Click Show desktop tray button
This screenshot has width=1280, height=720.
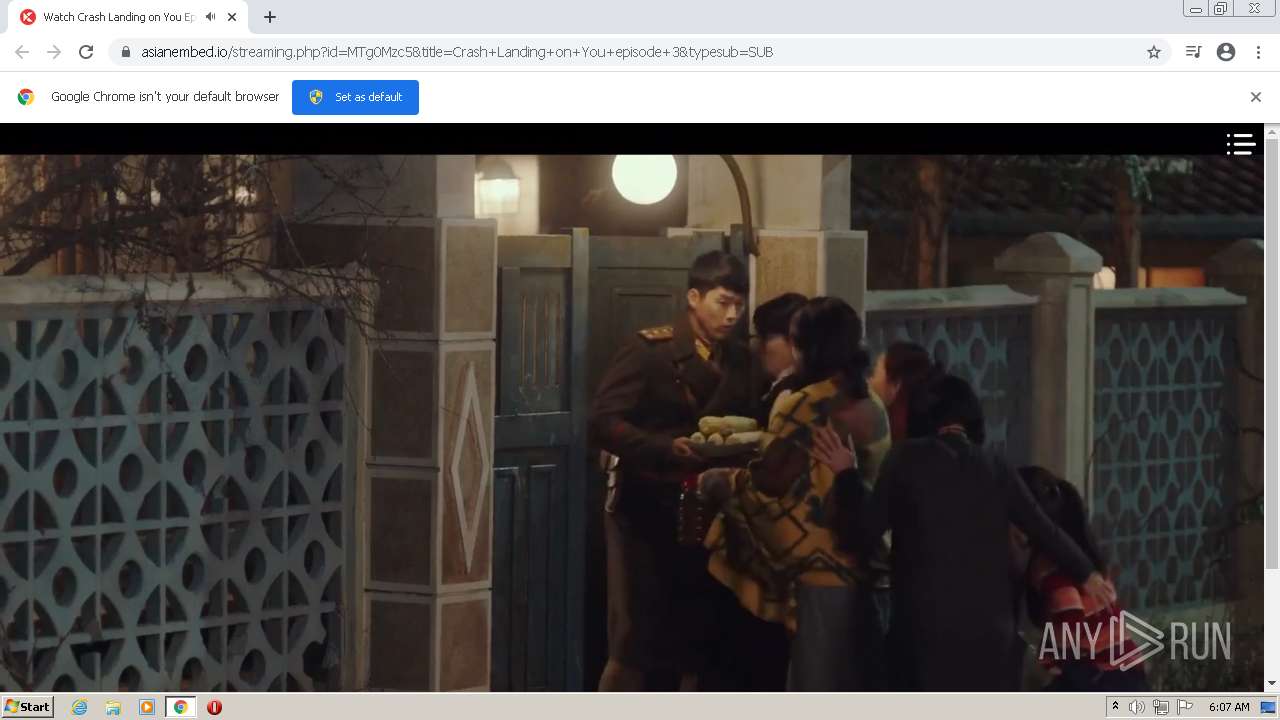[1269, 707]
